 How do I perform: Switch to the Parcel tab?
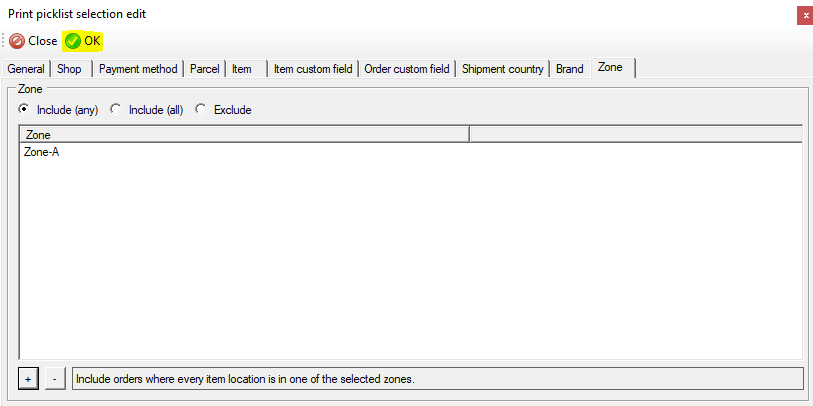pyautogui.click(x=204, y=69)
